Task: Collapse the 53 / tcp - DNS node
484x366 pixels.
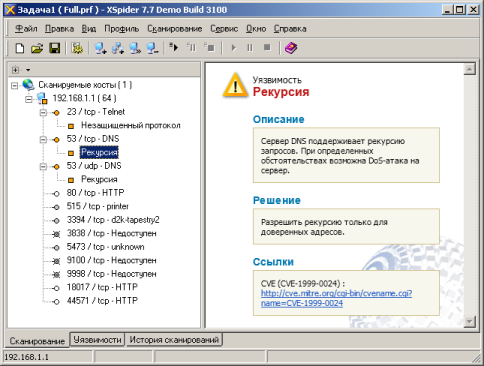Action: pyautogui.click(x=43, y=139)
